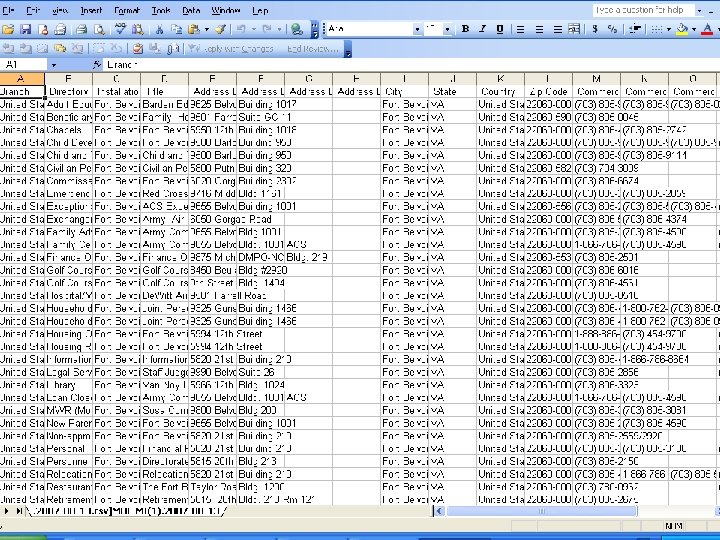Toggle Underline formatting

[500, 29]
